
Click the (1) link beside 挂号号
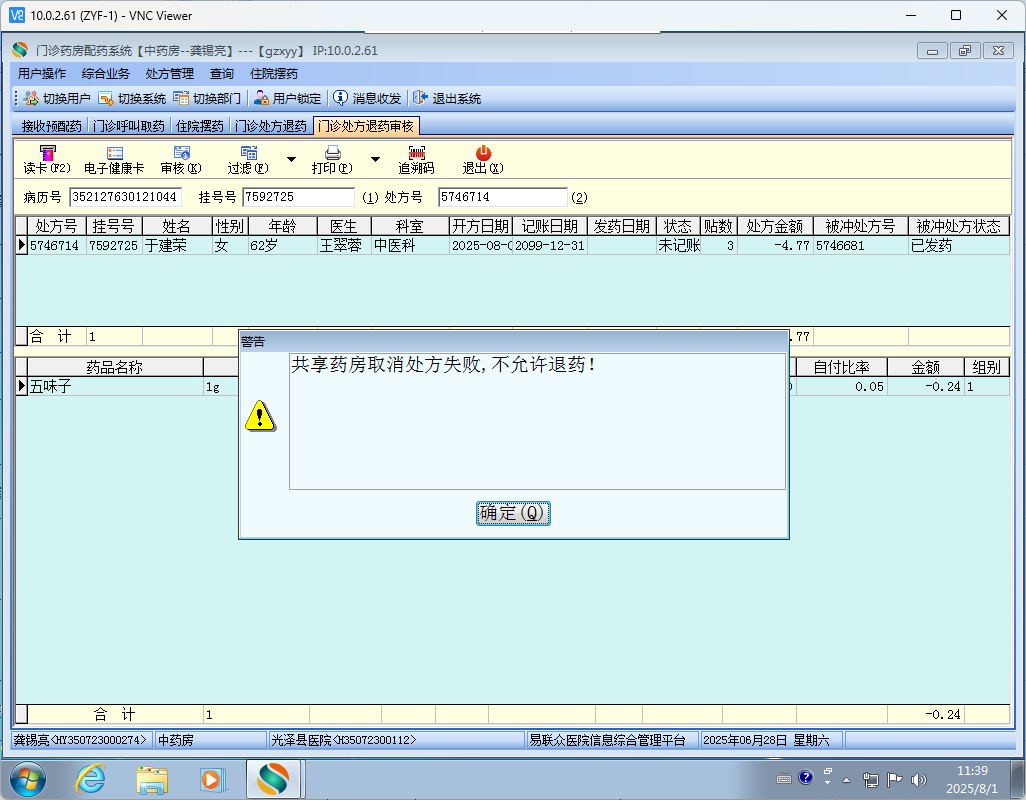coord(370,198)
